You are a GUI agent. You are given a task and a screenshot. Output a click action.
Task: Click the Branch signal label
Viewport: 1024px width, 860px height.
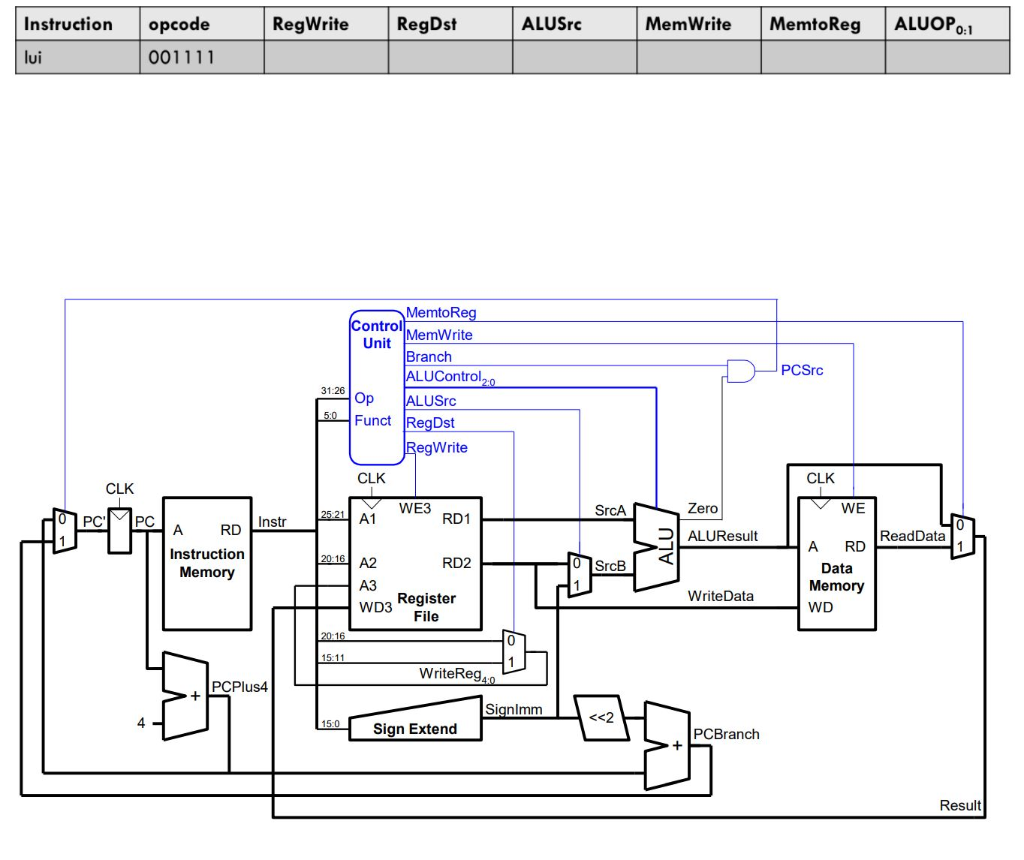click(429, 356)
